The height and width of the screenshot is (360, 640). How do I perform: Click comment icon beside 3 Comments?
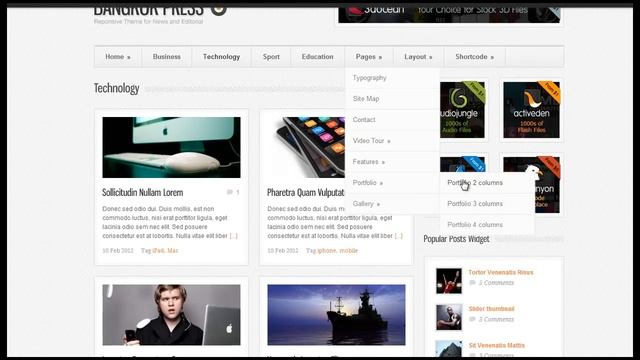click(472, 319)
